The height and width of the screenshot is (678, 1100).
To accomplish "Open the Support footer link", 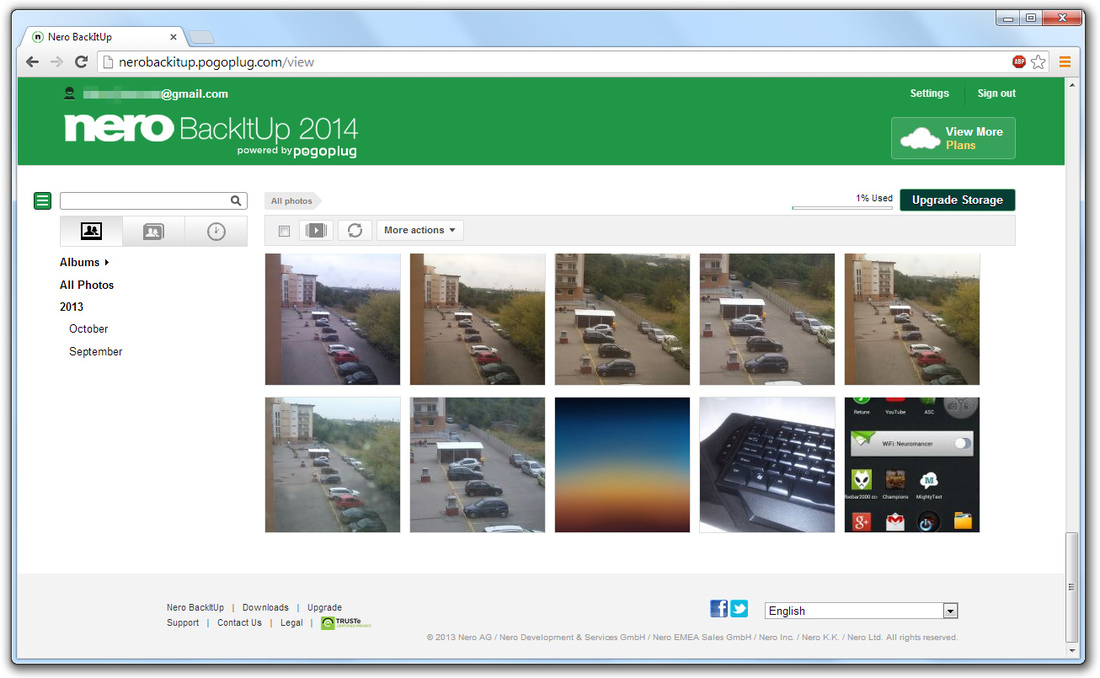I will click(183, 623).
